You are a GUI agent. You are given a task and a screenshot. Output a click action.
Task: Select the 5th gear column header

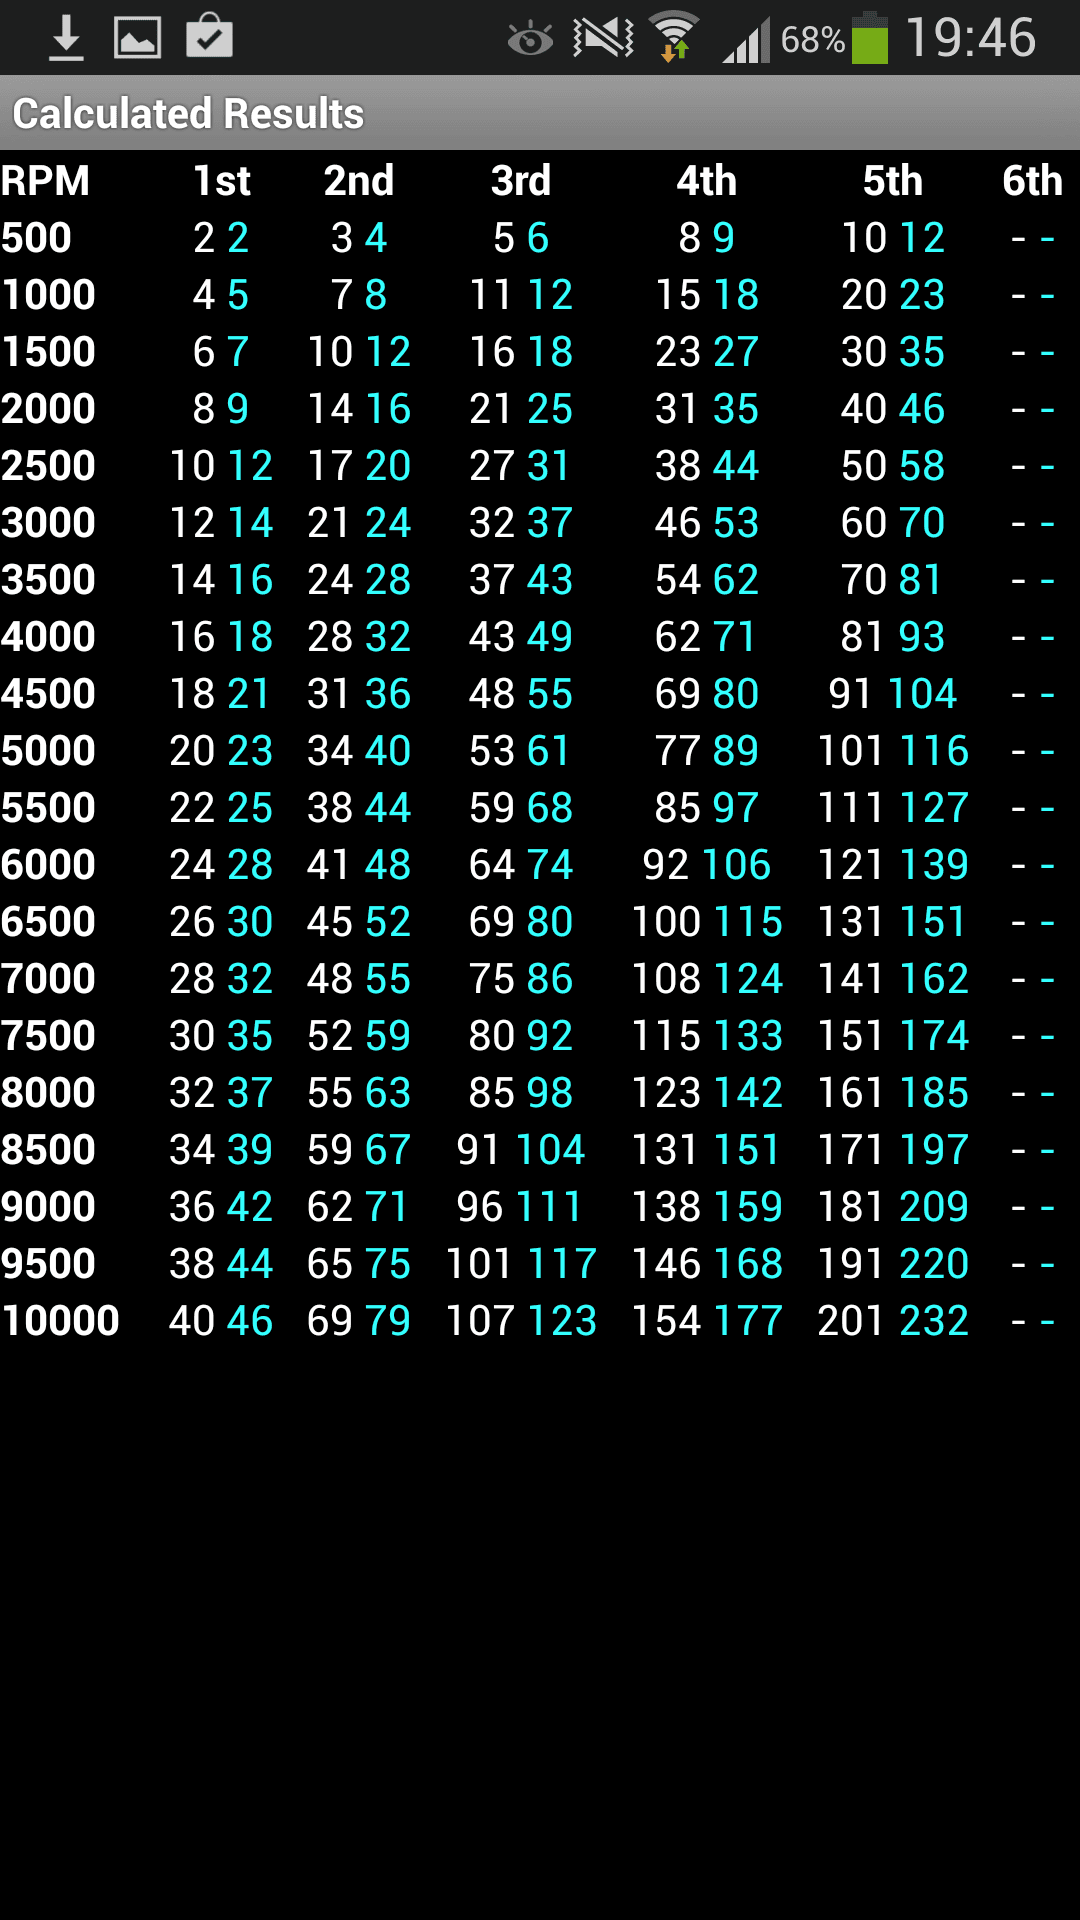pos(893,181)
